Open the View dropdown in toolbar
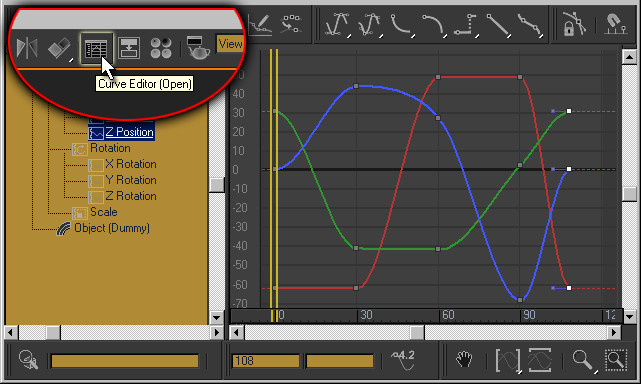Image resolution: width=641 pixels, height=384 pixels. point(230,44)
